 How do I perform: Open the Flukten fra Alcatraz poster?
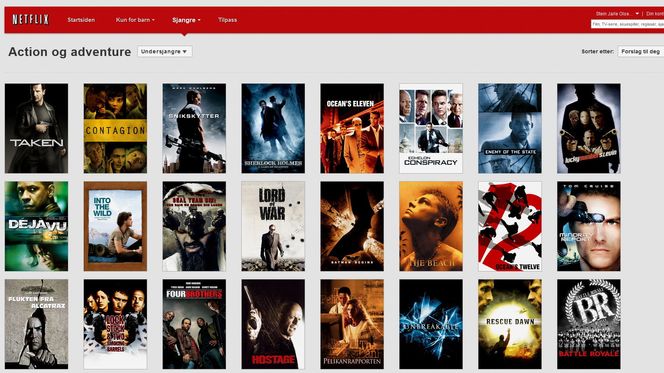pyautogui.click(x=36, y=324)
